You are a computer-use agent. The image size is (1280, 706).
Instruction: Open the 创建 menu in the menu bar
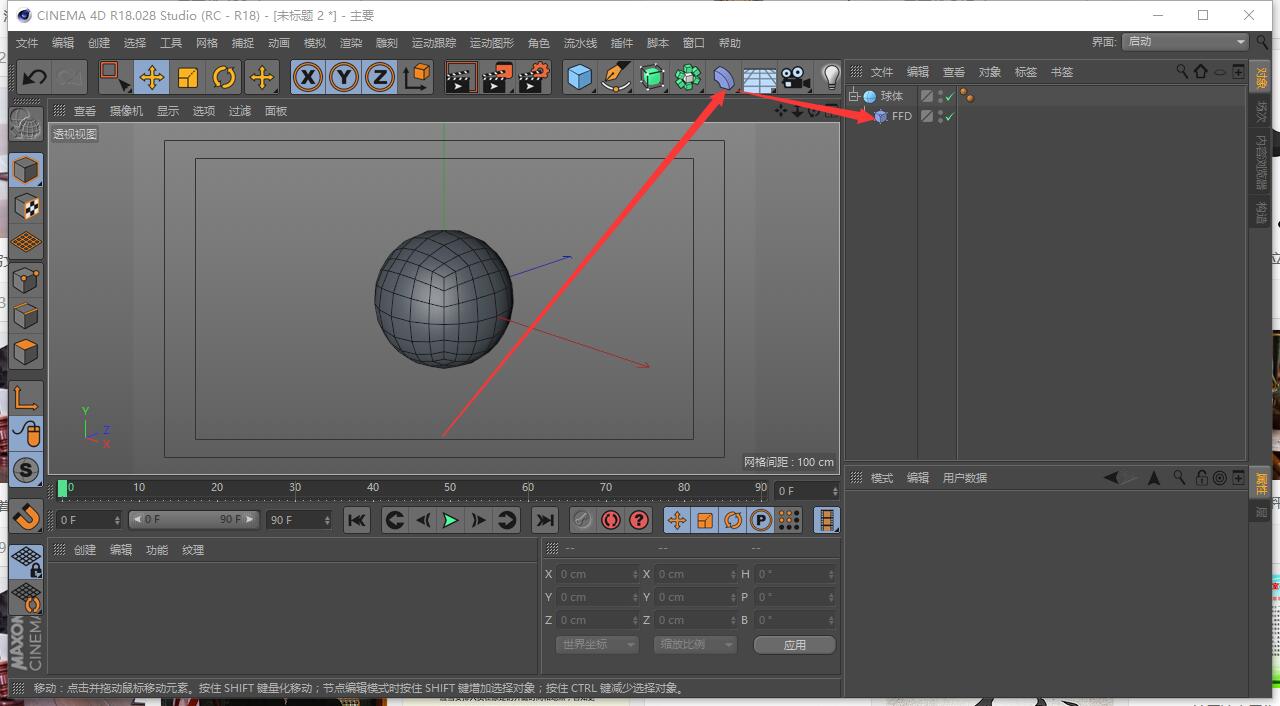(x=99, y=43)
